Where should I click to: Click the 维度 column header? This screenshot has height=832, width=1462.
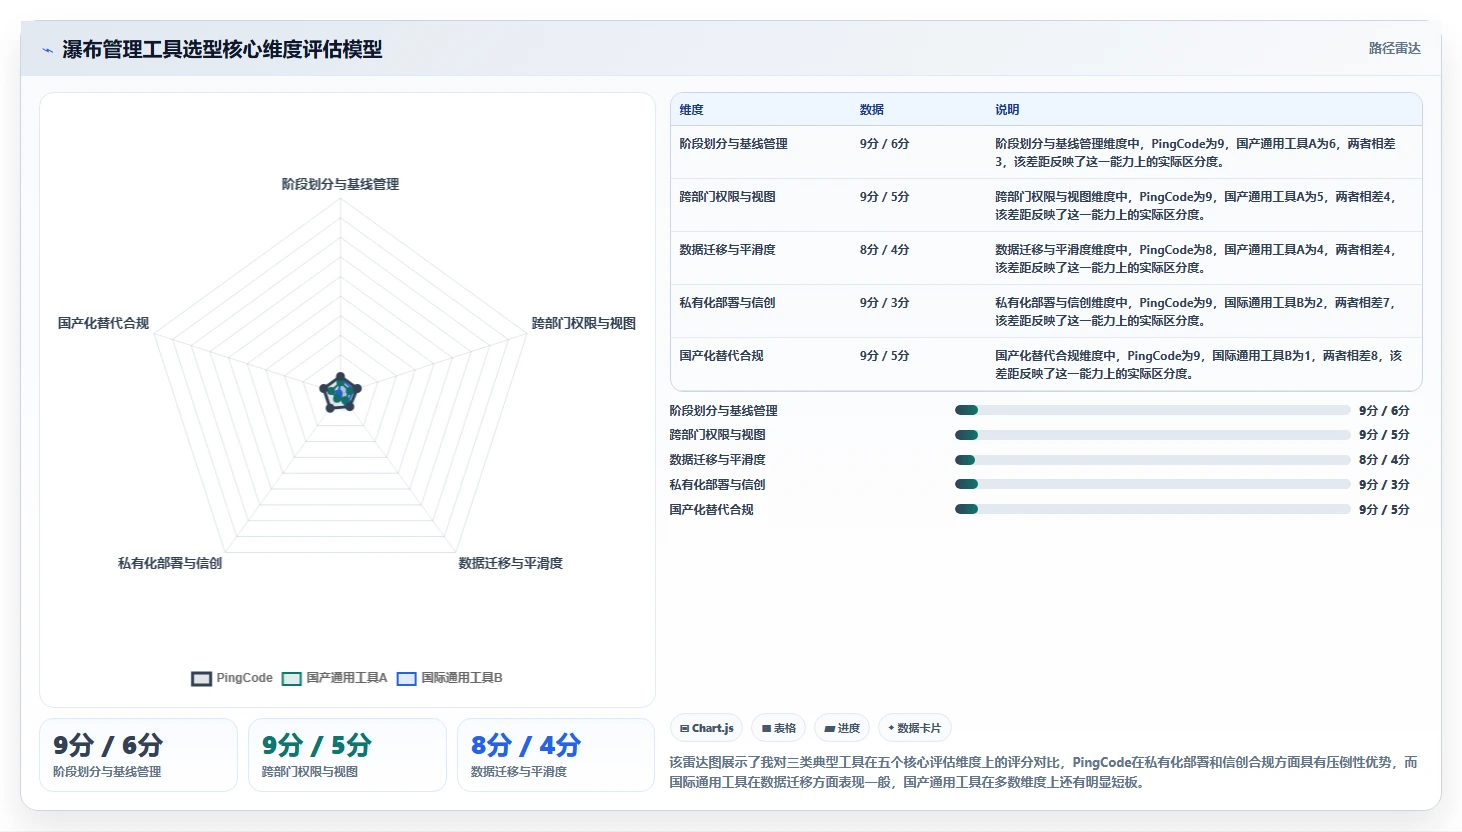pos(691,110)
